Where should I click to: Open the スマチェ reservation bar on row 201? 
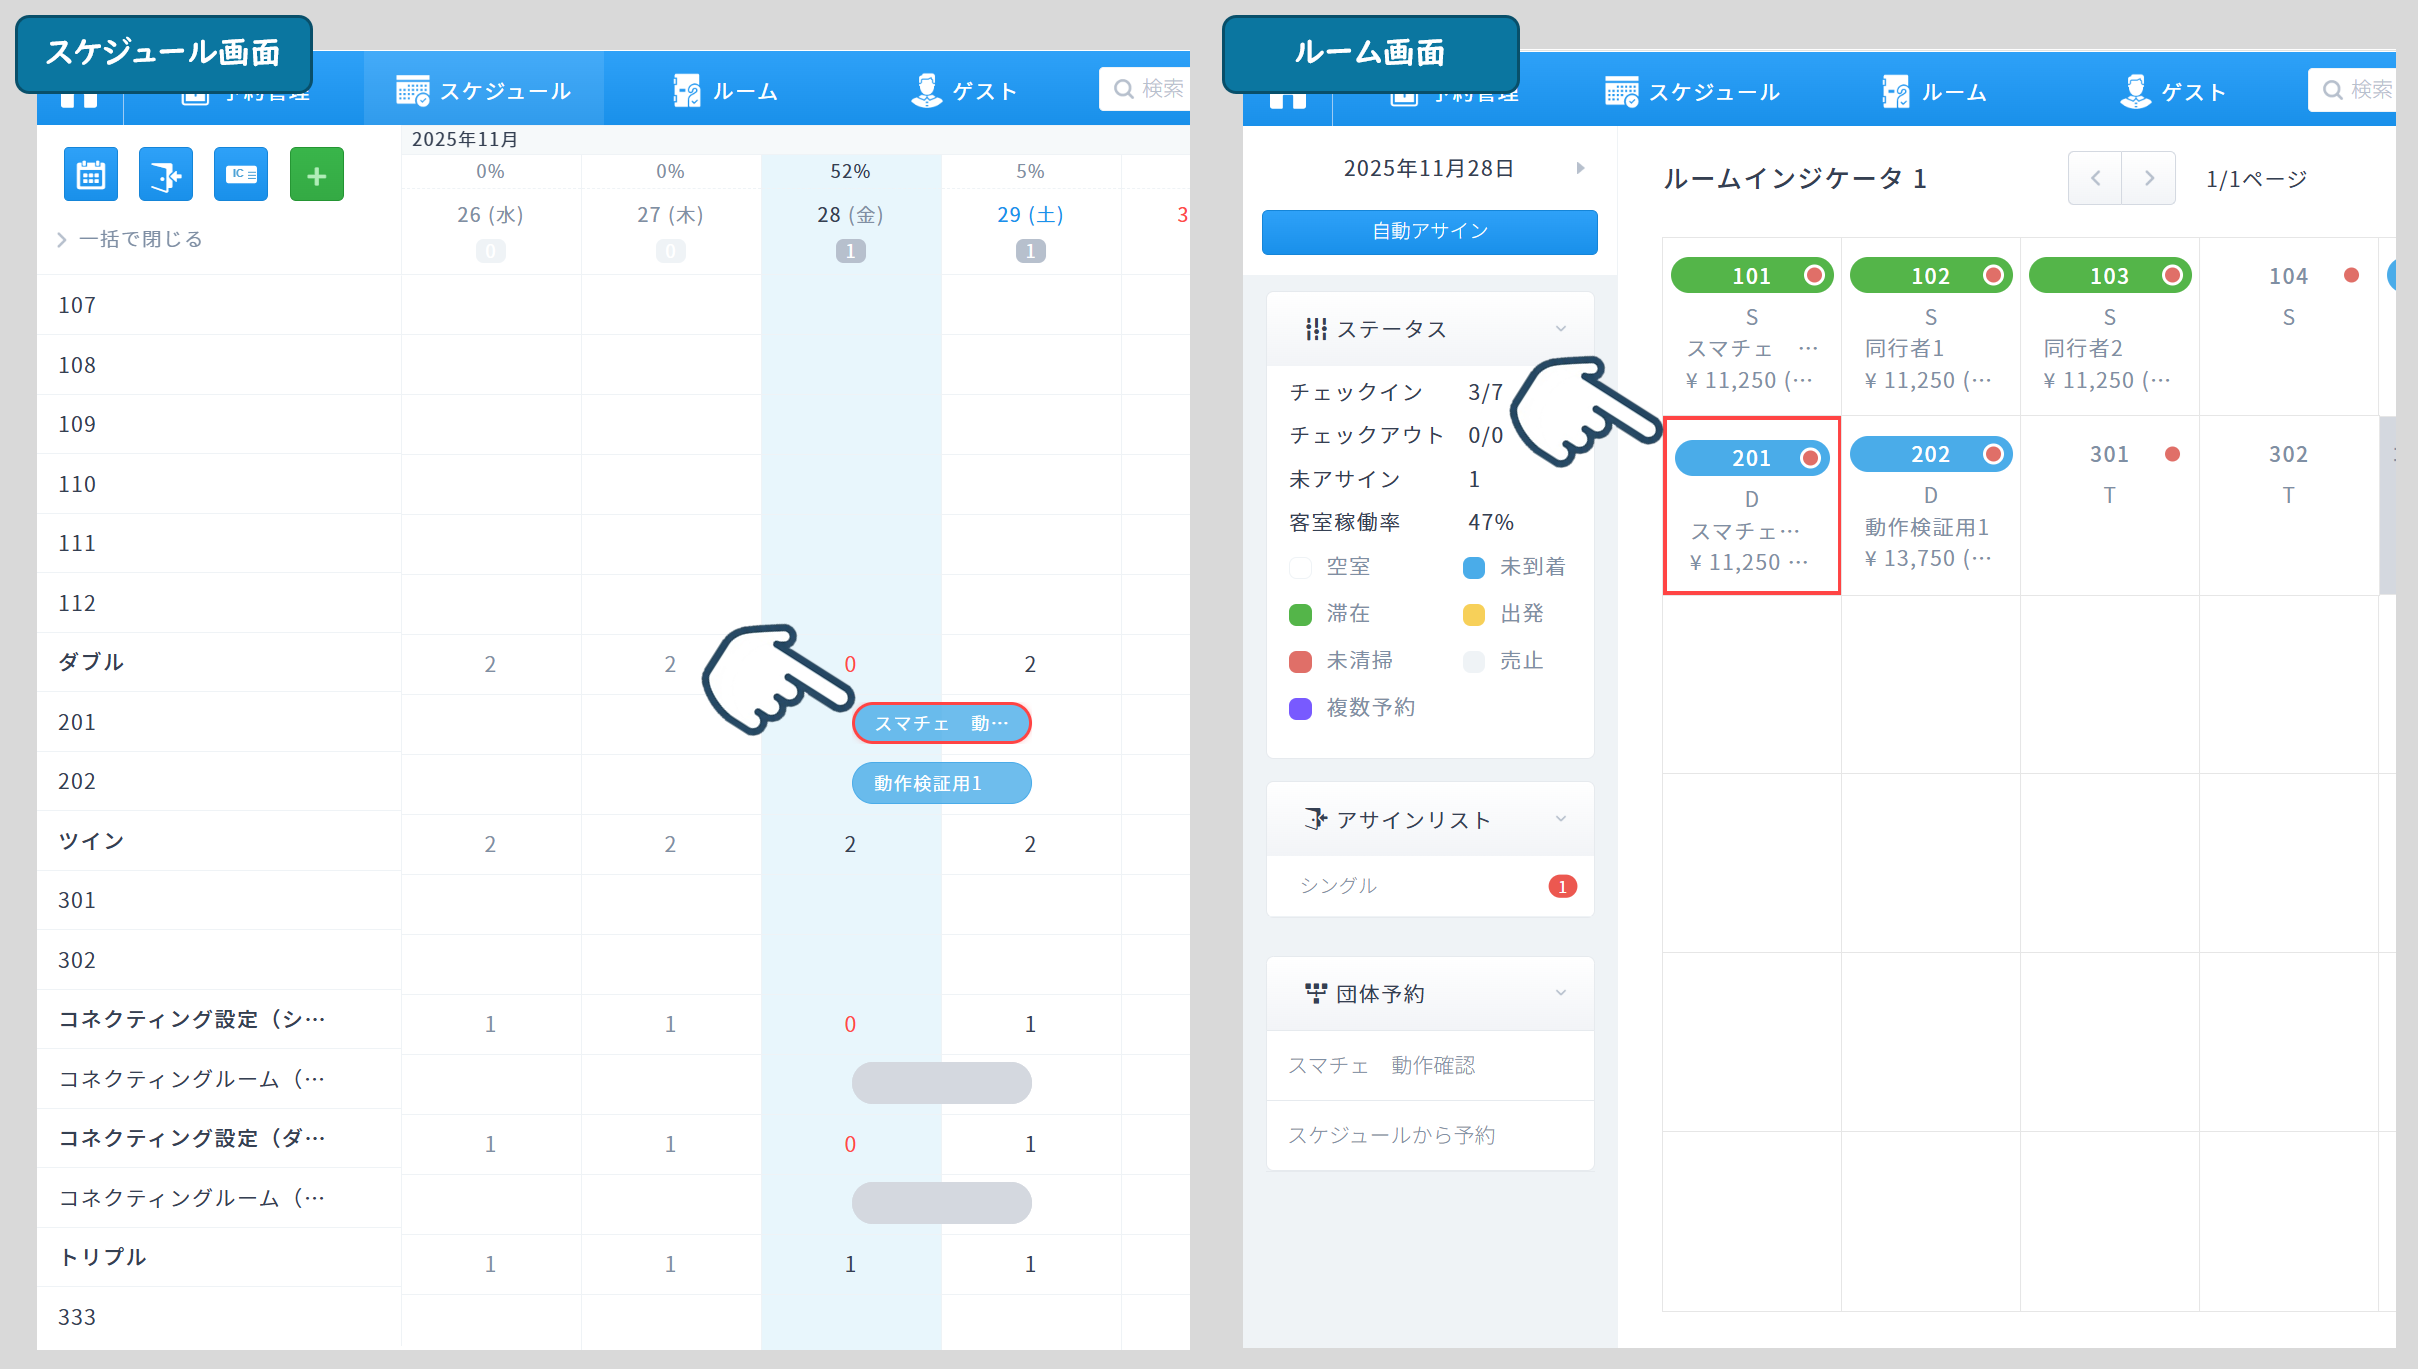pyautogui.click(x=941, y=723)
